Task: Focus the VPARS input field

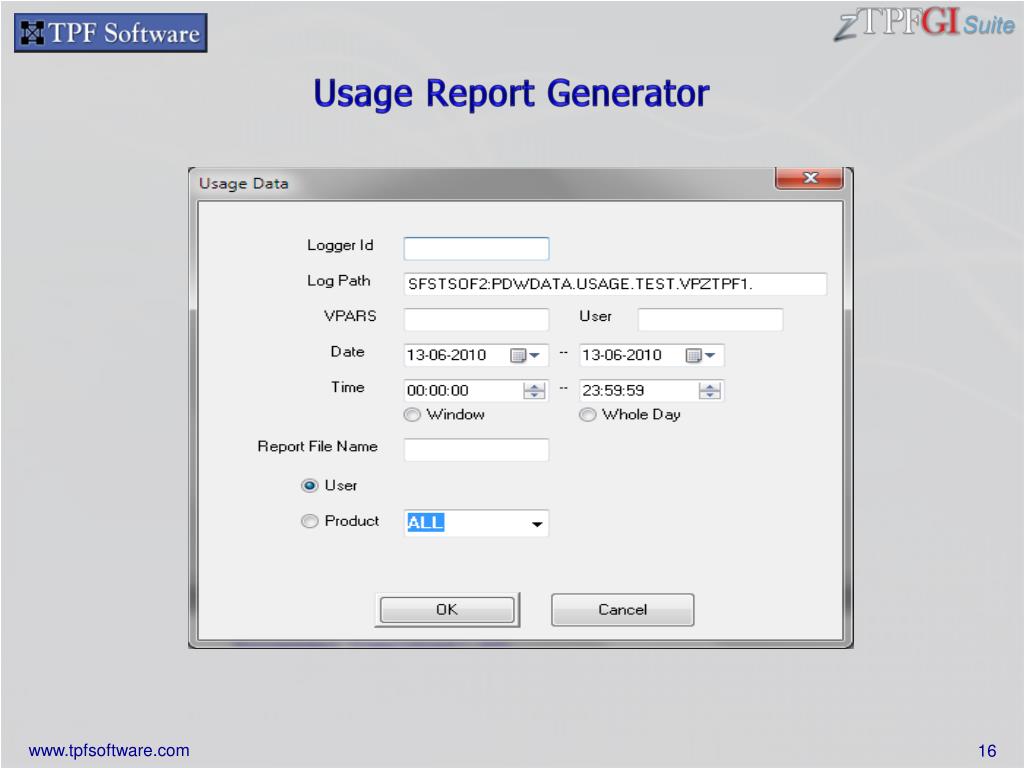Action: 476,319
